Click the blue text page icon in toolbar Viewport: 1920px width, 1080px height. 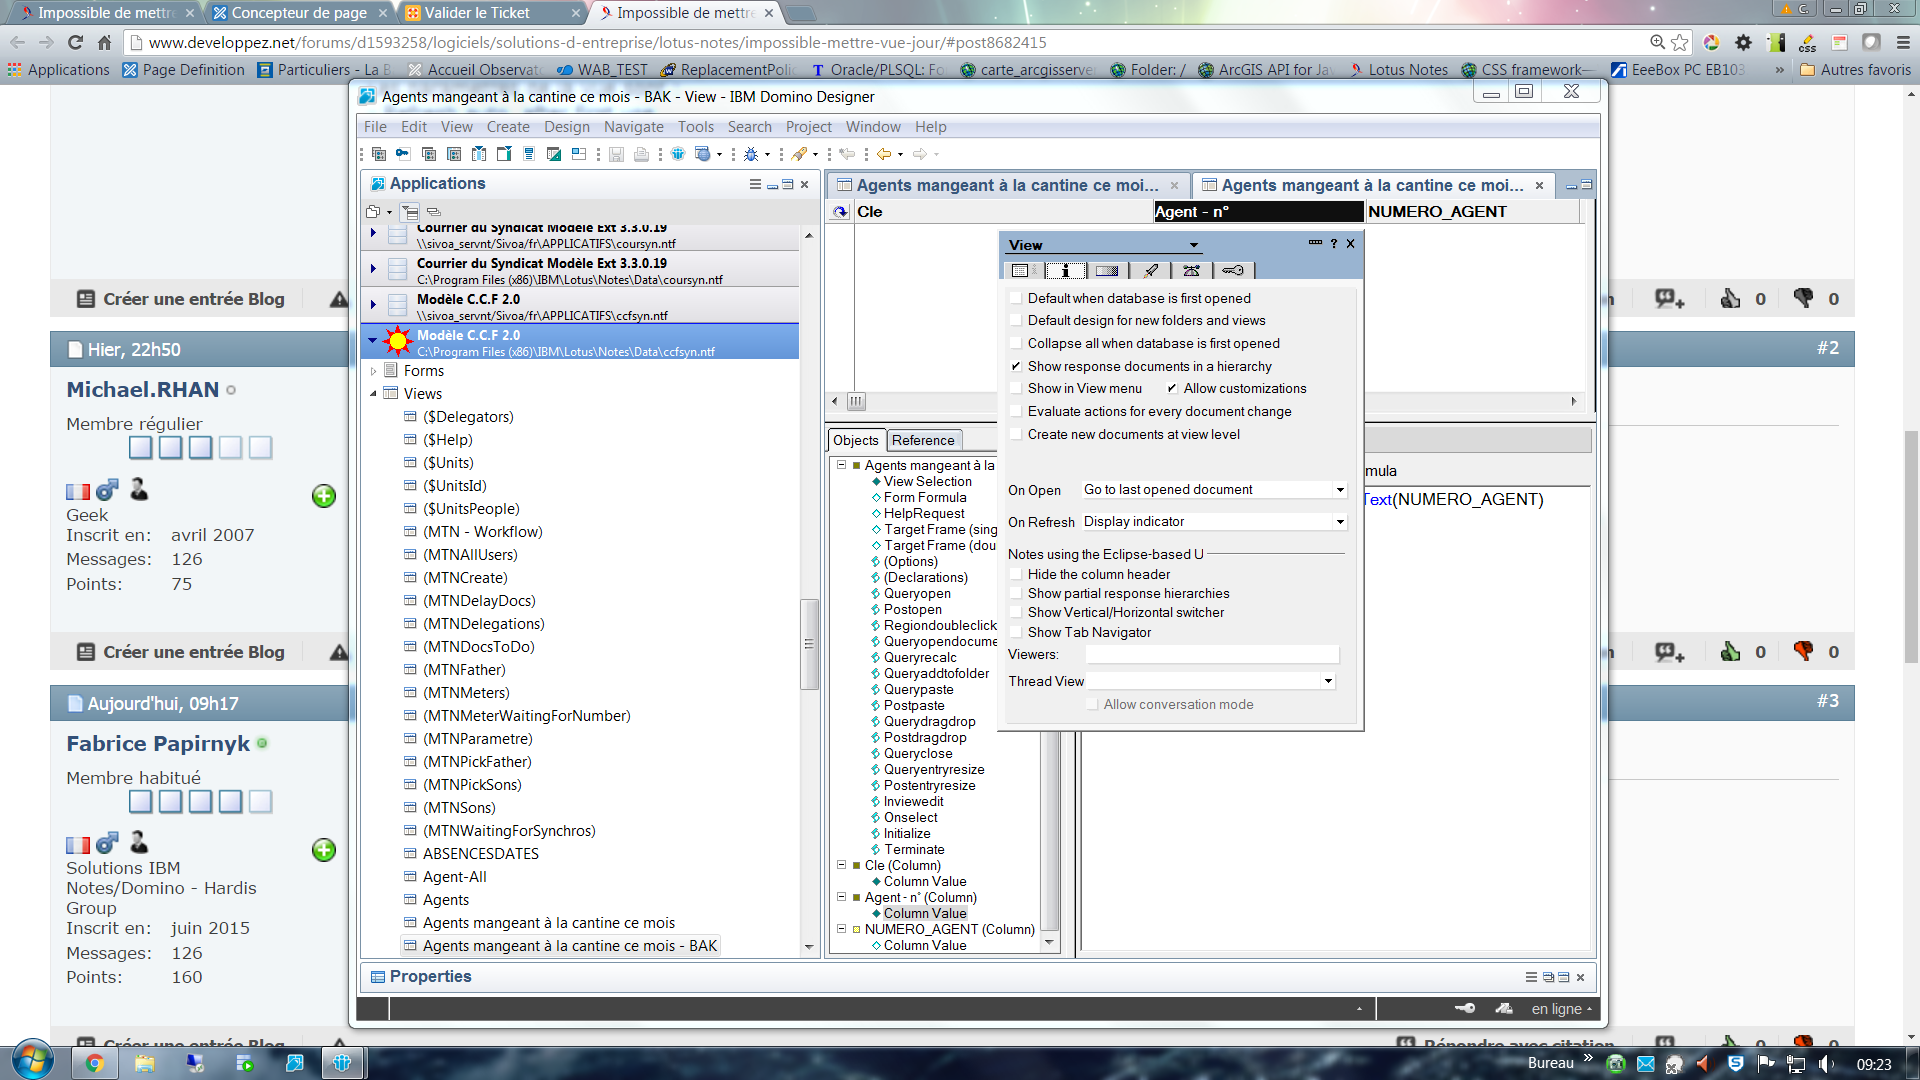528,154
